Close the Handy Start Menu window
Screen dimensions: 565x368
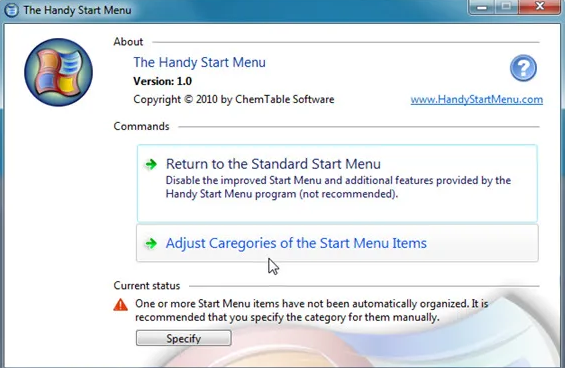tap(540, 6)
